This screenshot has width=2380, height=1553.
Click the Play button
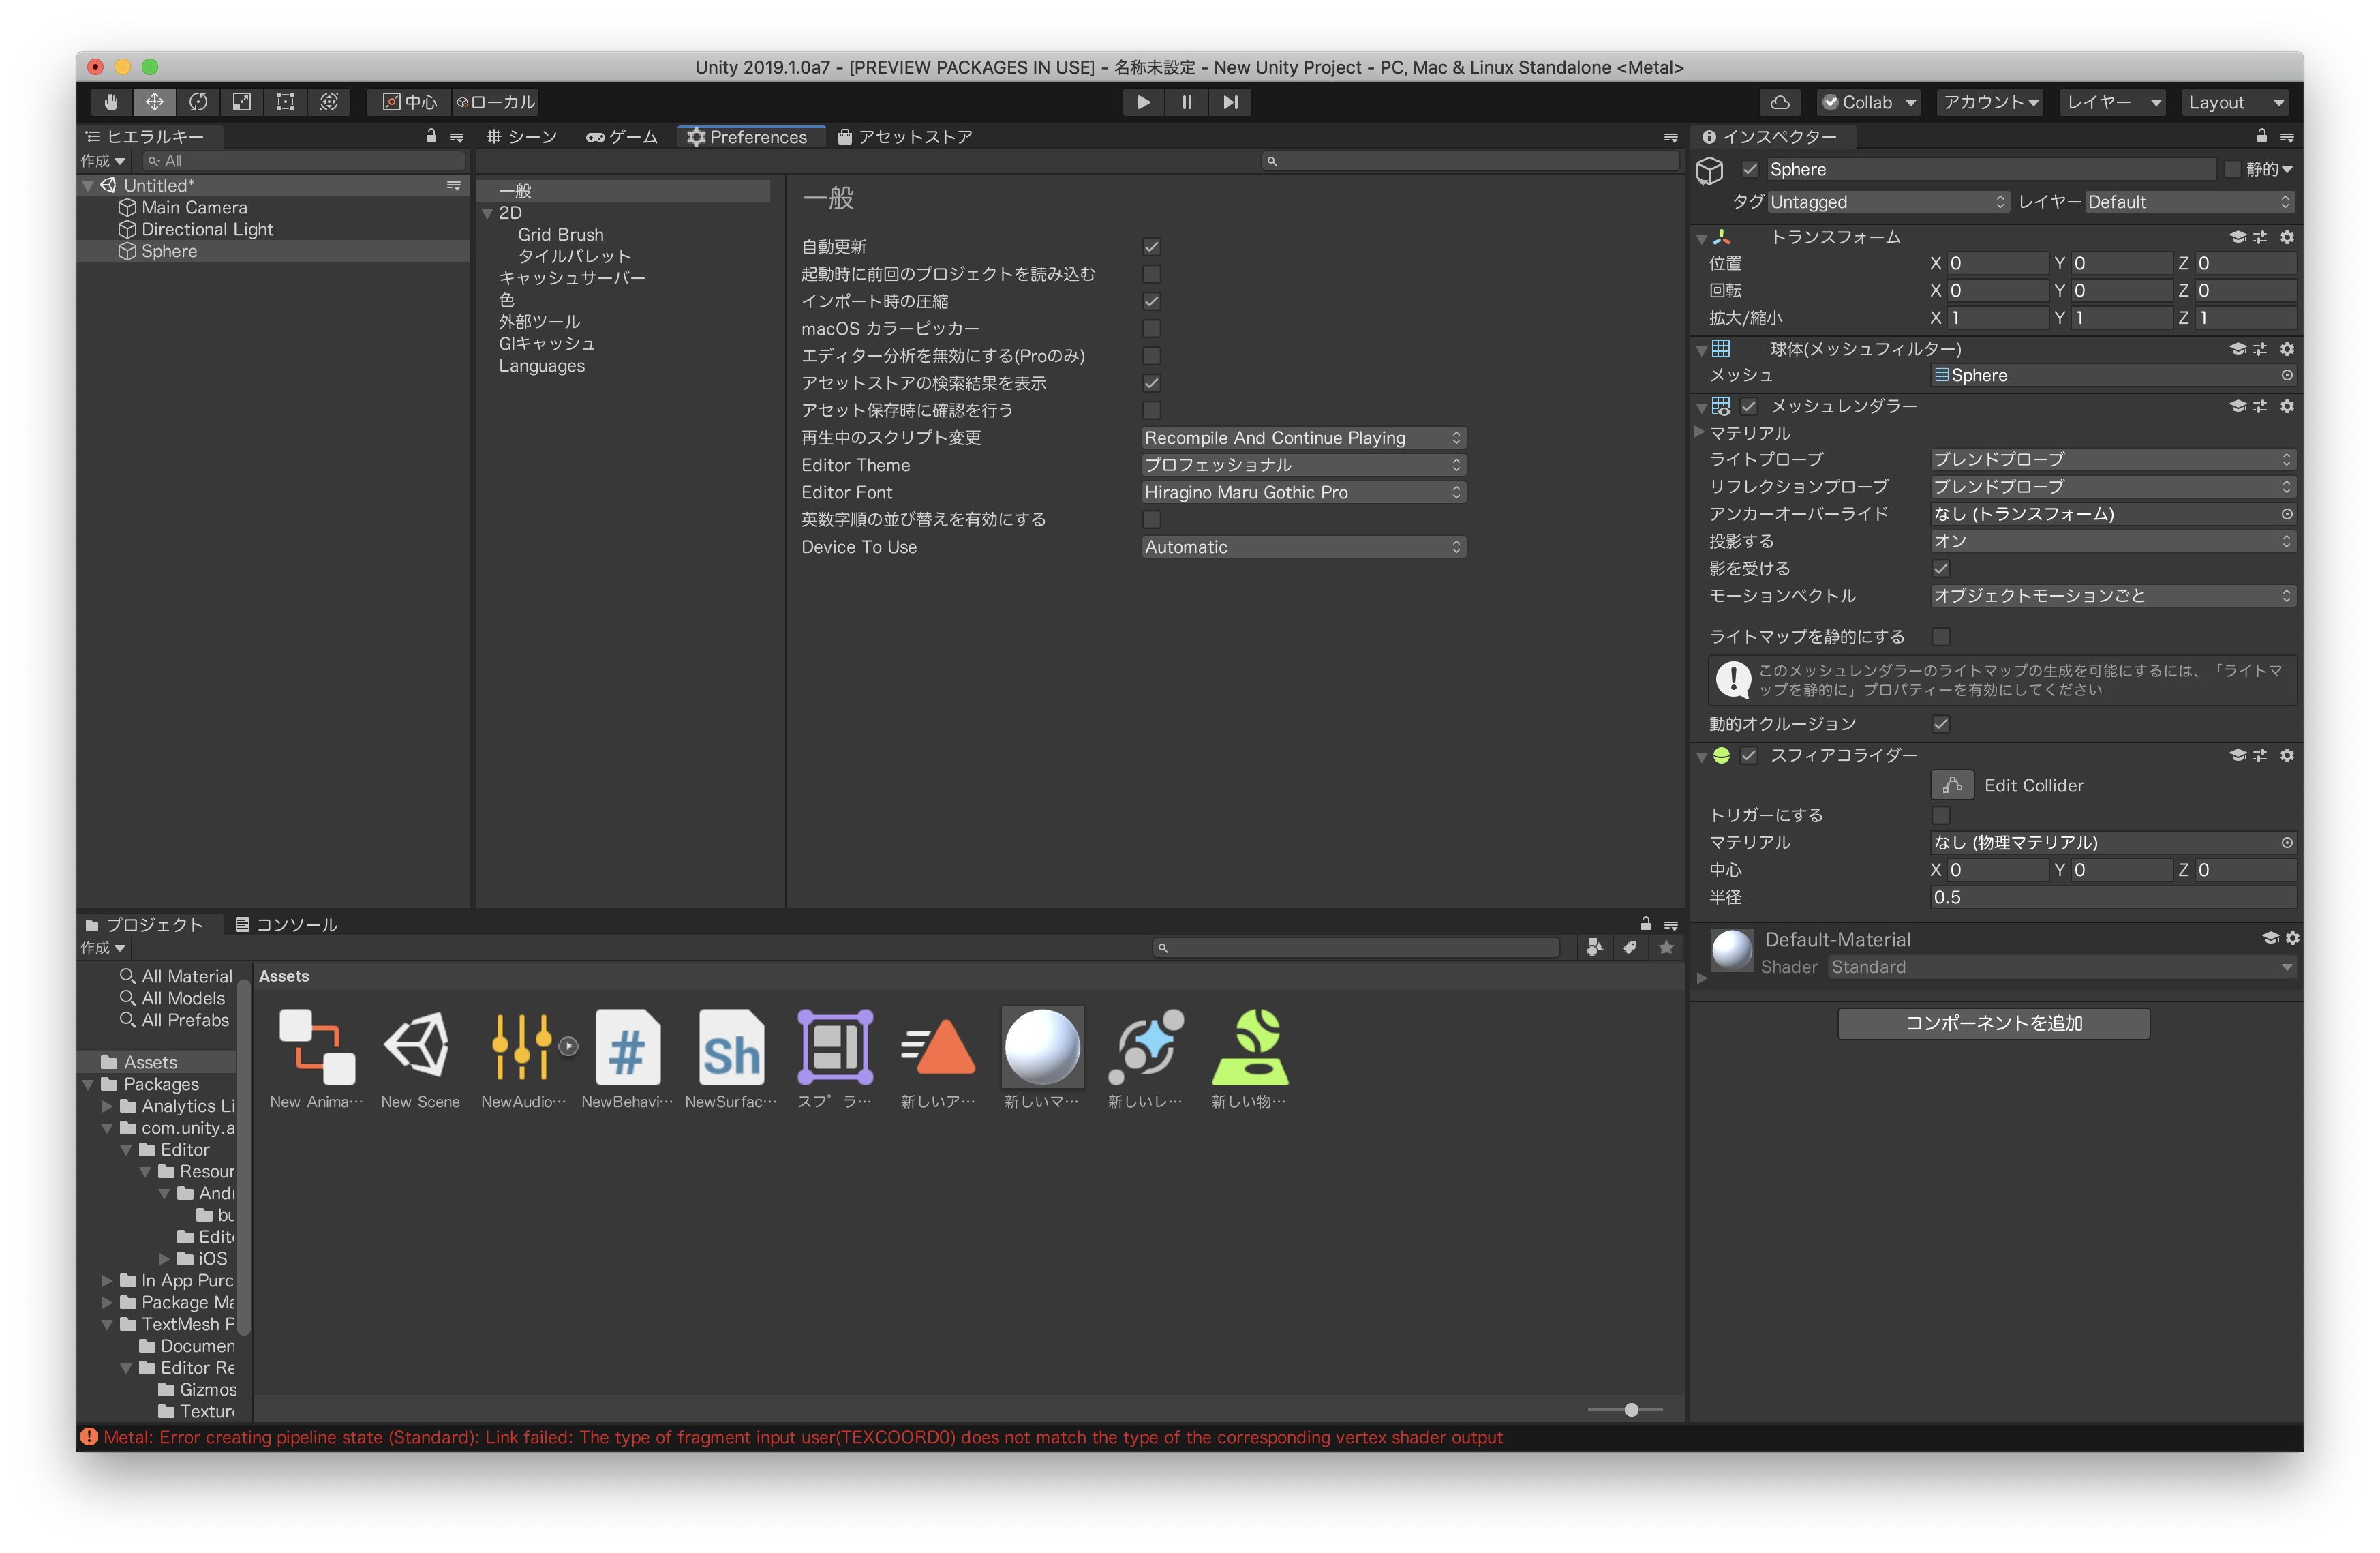1143,102
